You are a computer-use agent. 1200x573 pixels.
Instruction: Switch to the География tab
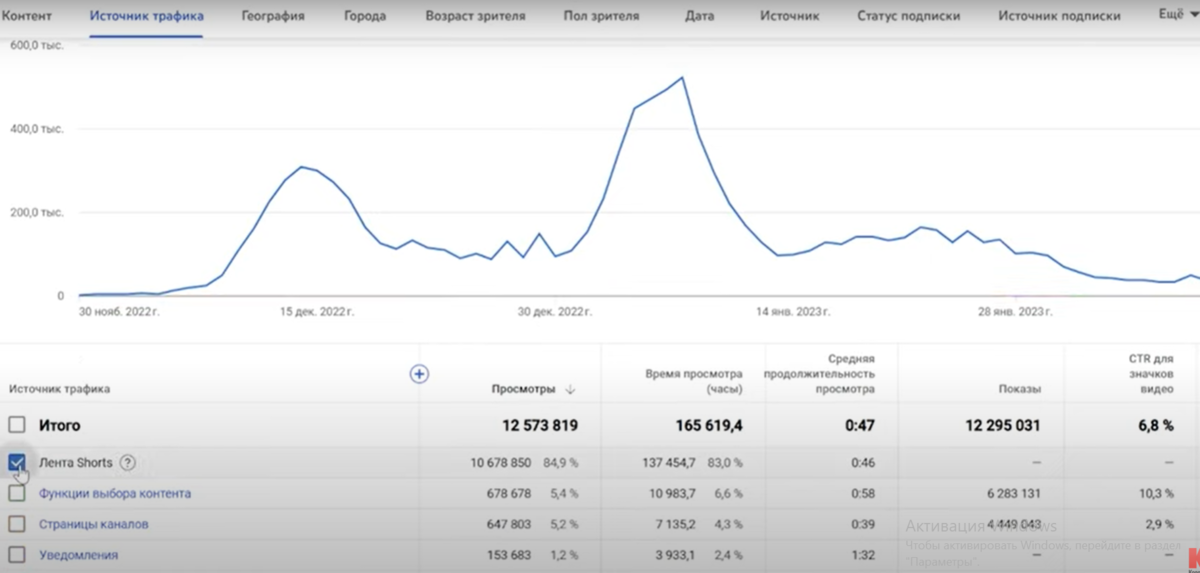coord(273,16)
